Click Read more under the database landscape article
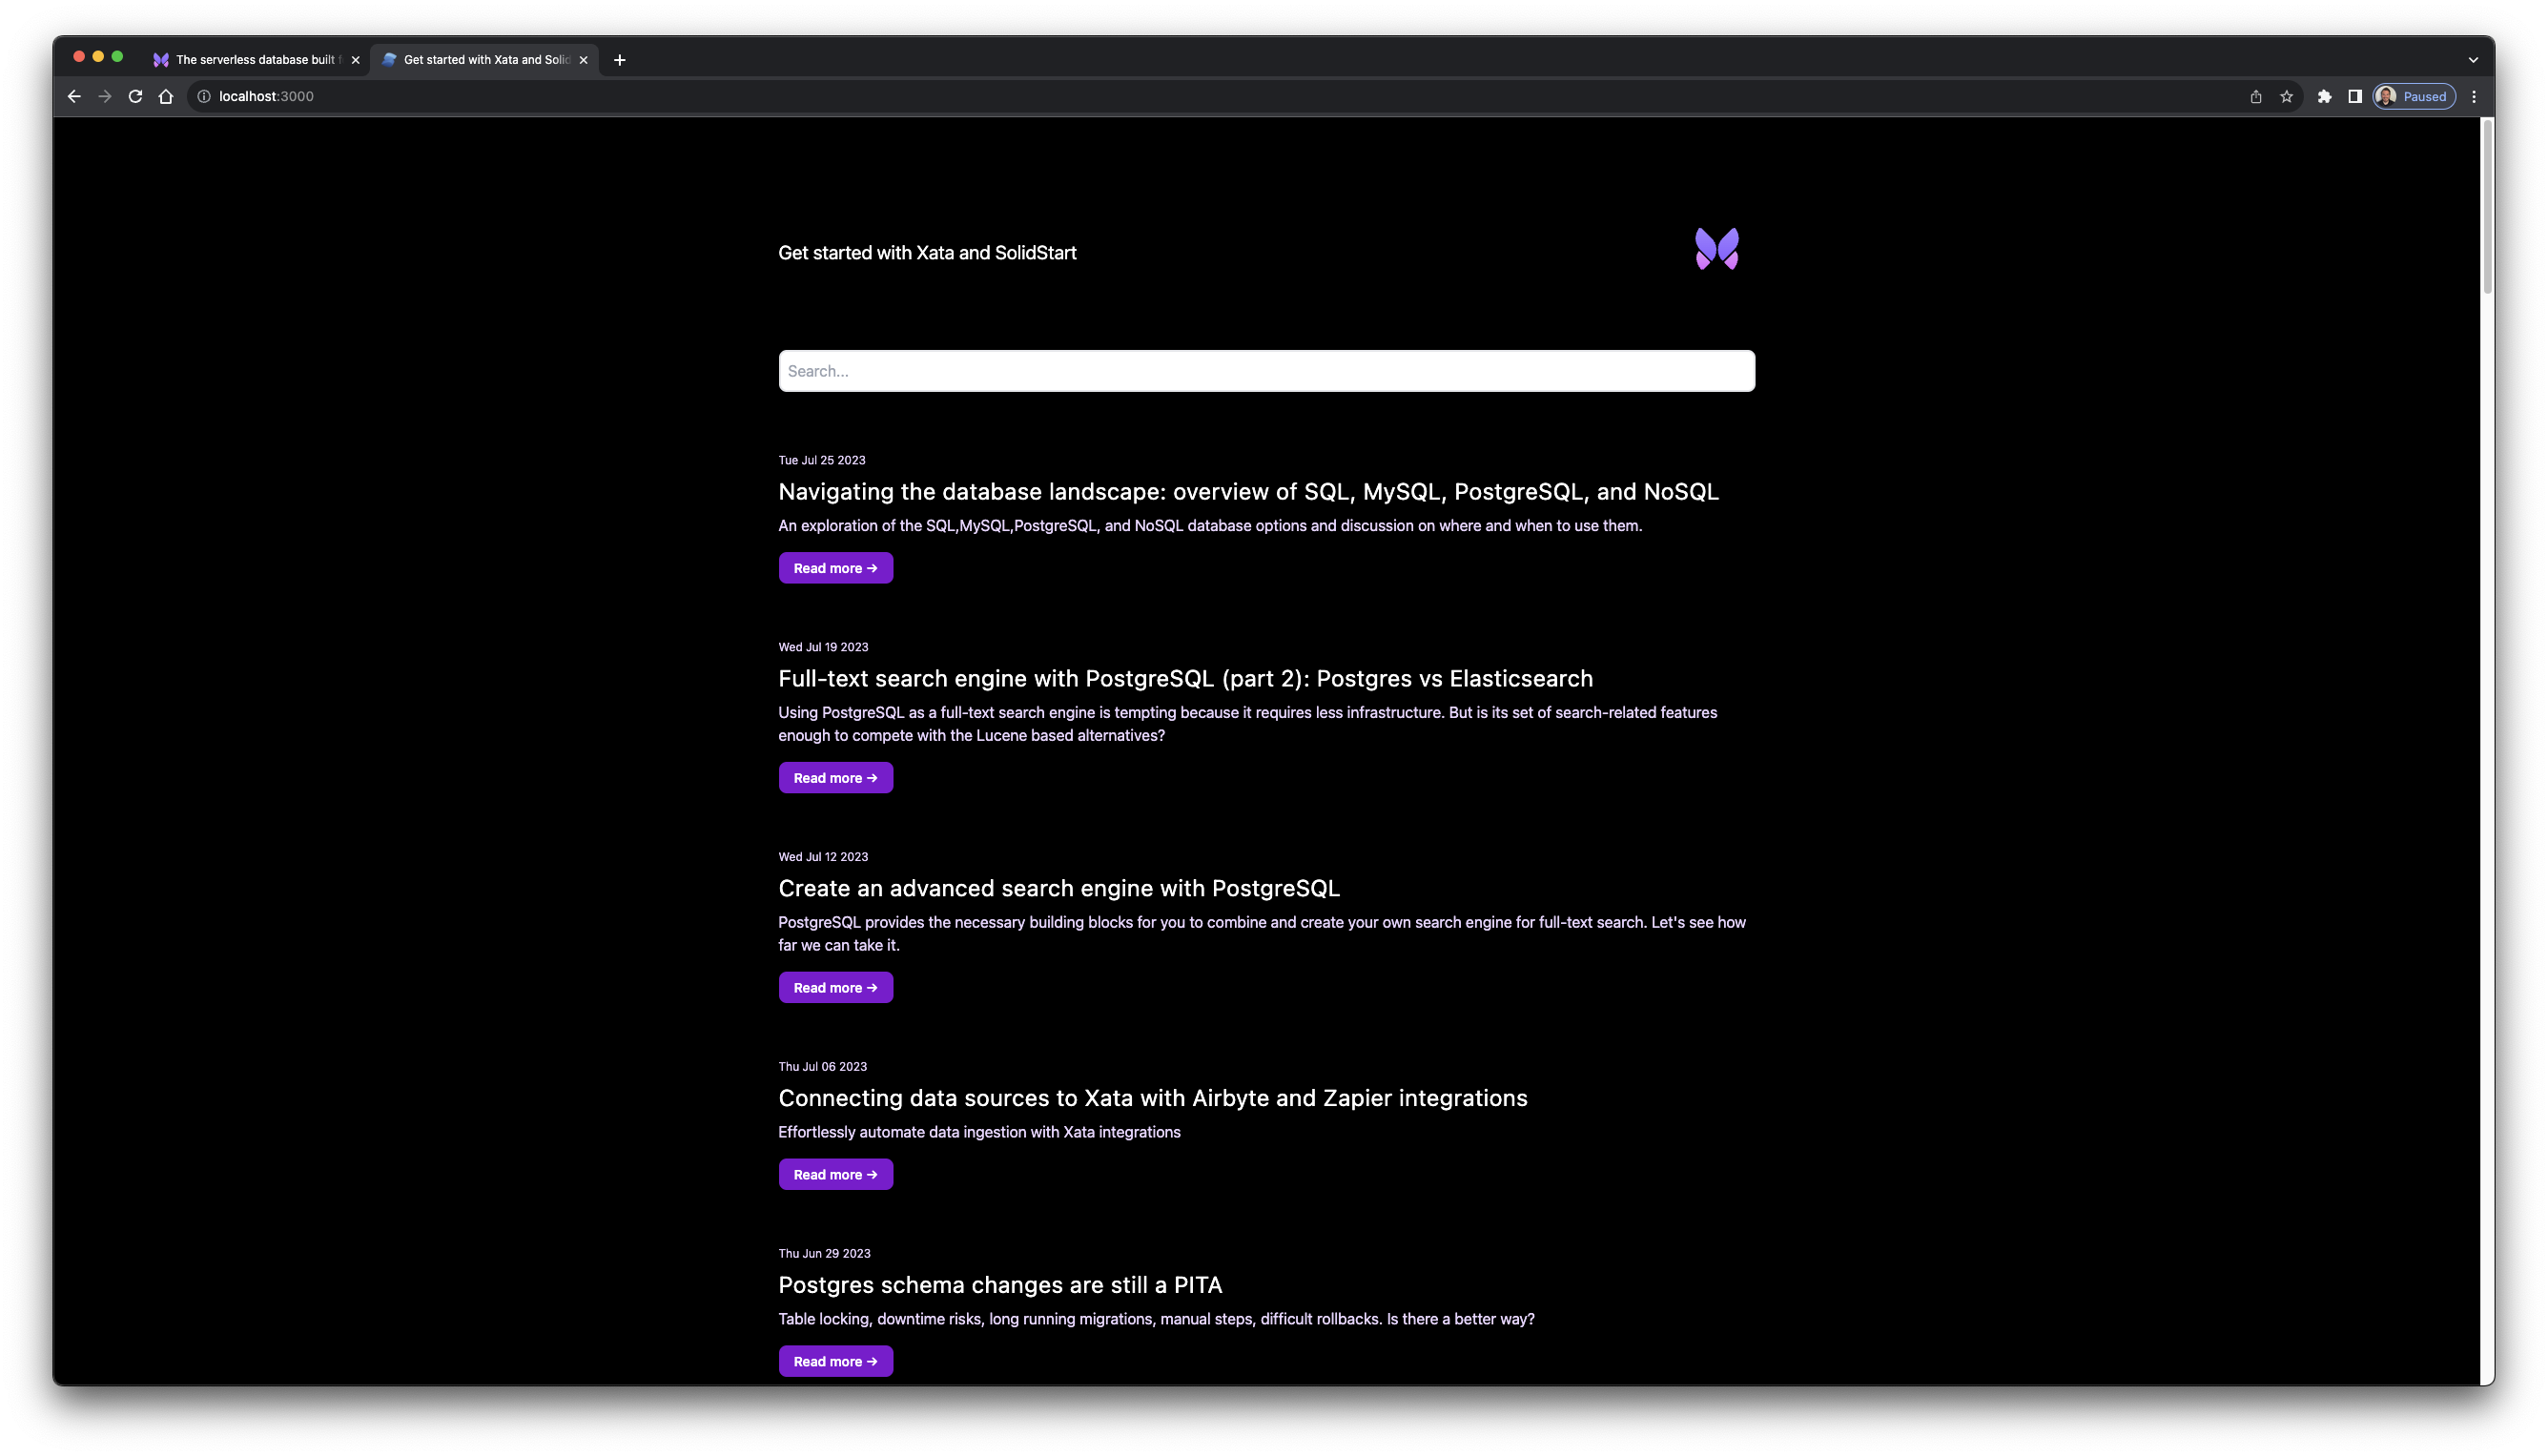The height and width of the screenshot is (1456, 2548). pos(835,567)
